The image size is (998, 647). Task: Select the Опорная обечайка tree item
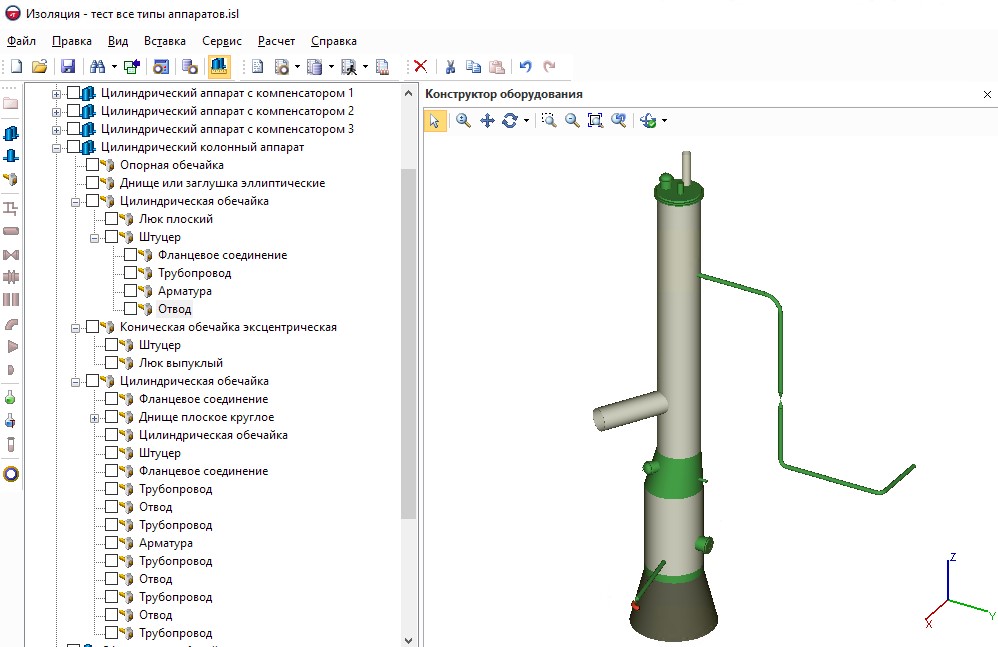[172, 165]
